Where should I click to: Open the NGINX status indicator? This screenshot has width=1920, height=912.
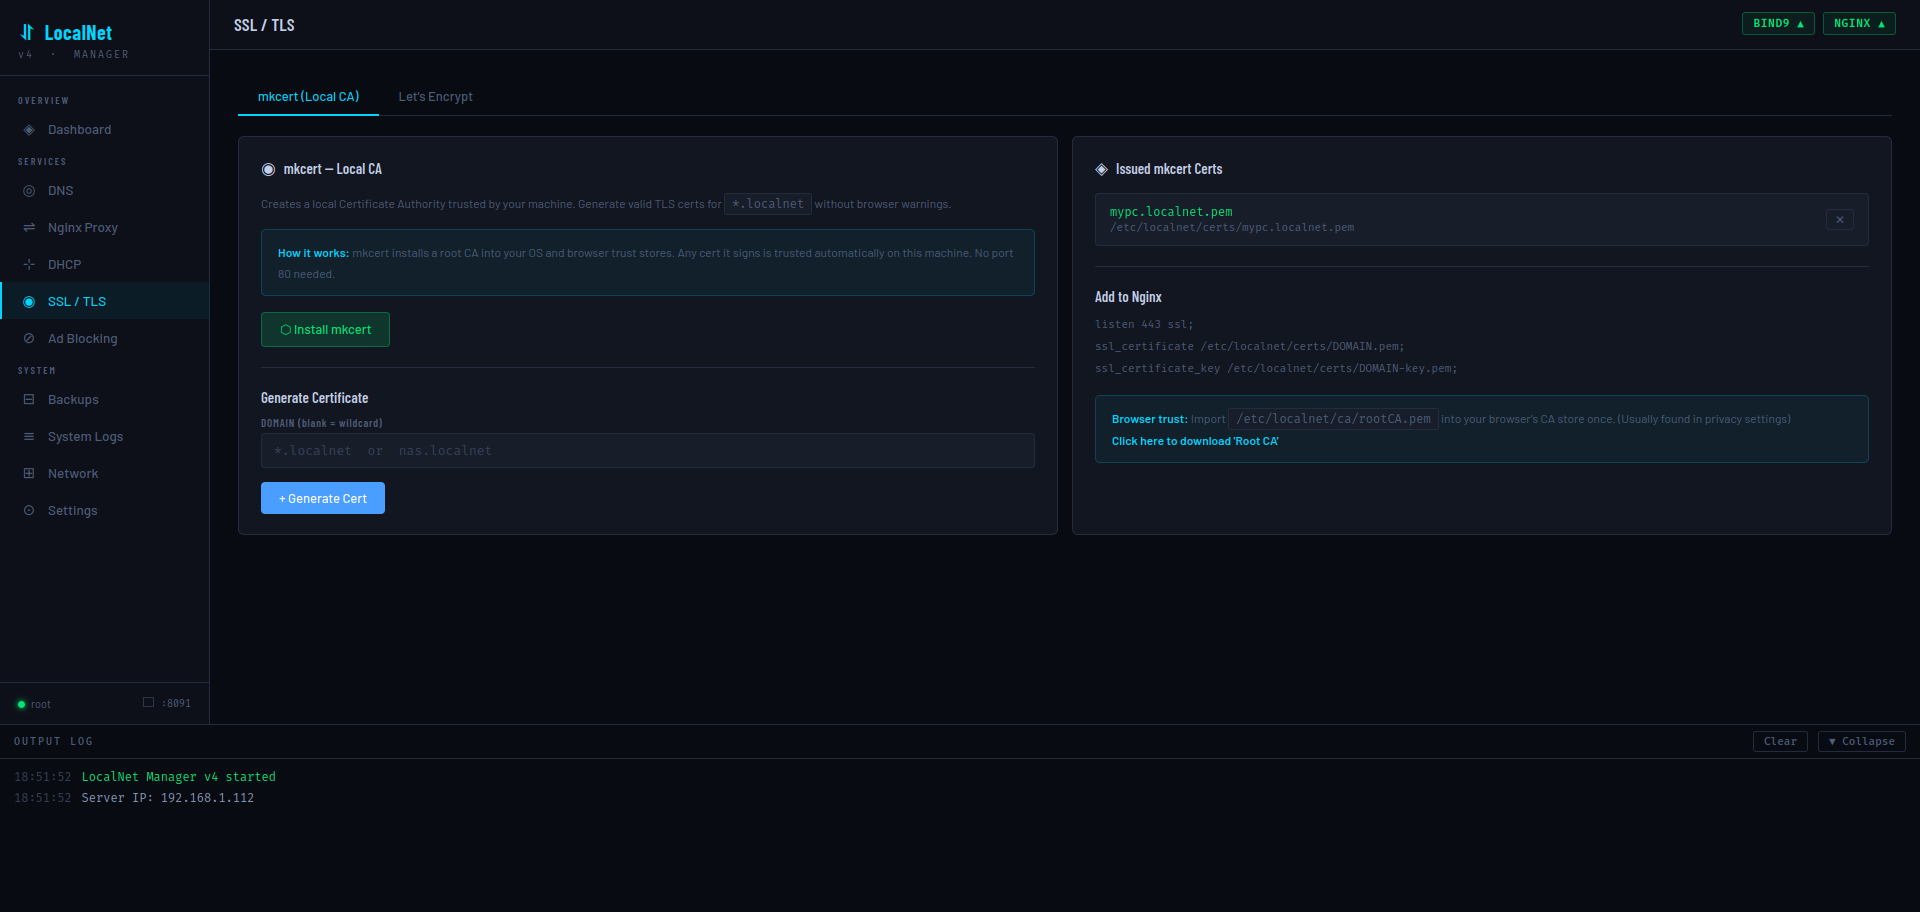[1859, 23]
